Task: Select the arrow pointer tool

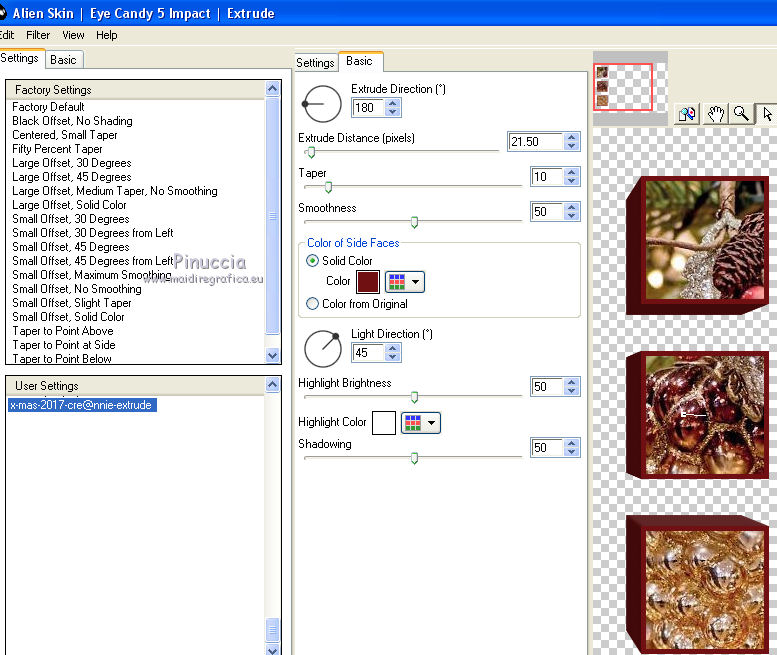Action: click(x=767, y=114)
